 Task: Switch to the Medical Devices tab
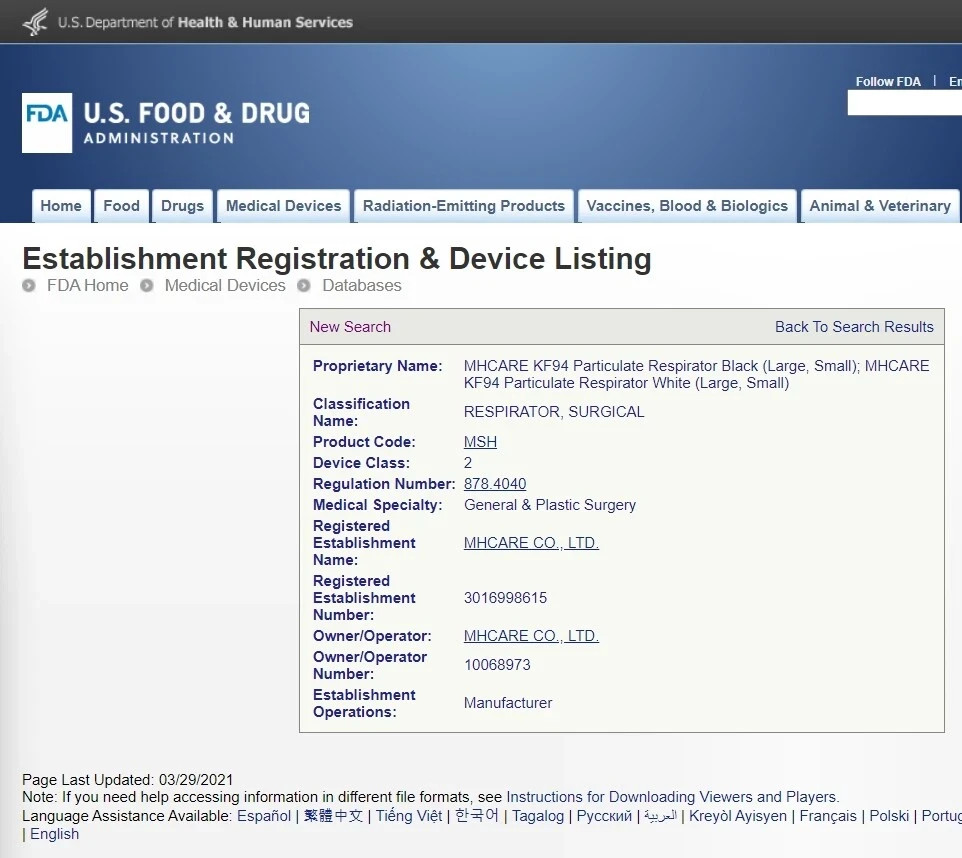[283, 206]
